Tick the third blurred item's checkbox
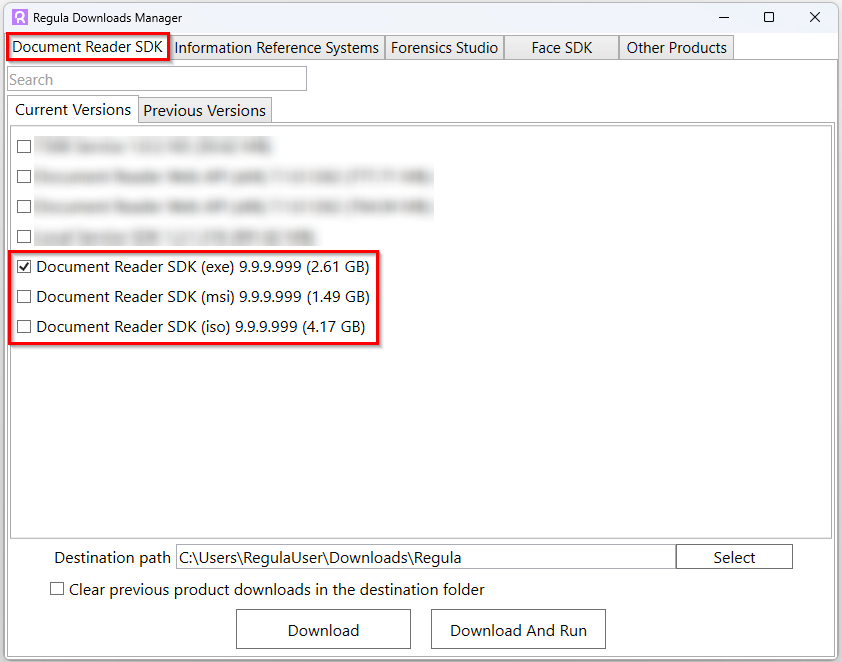 pos(24,206)
